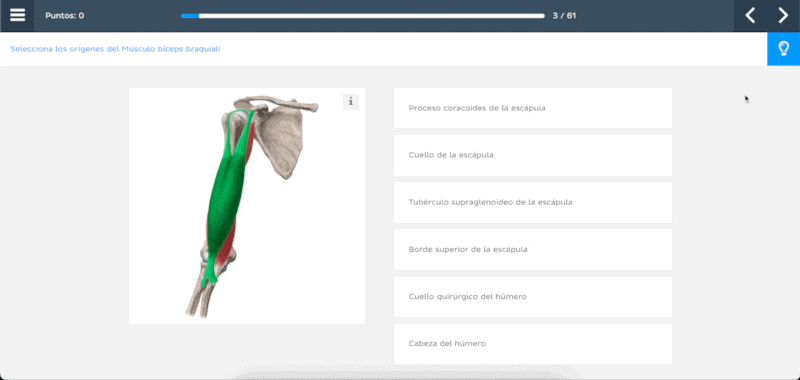Click the question prompt about Músculo bíceps braquial
This screenshot has height=380, width=800.
pos(115,49)
